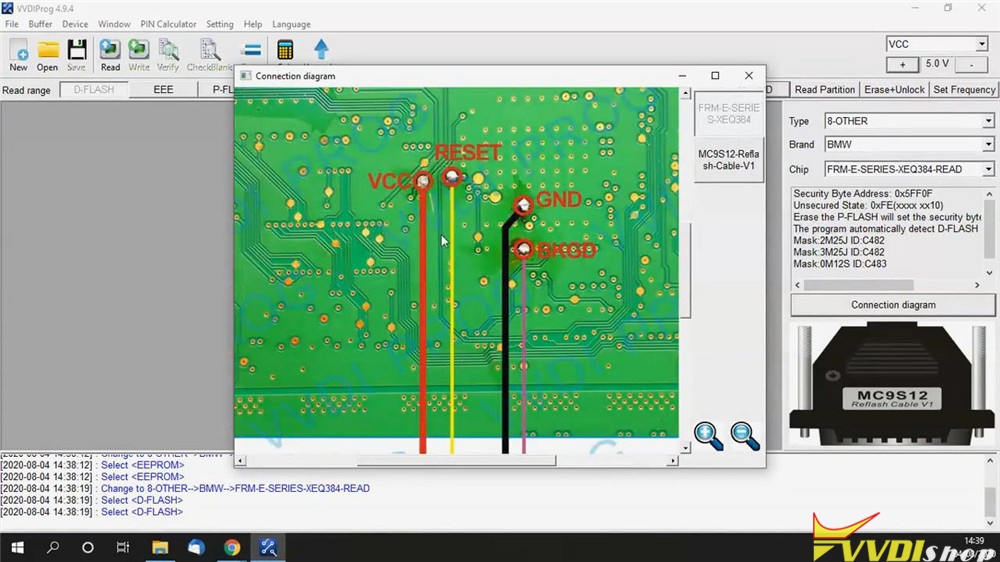Click the Read Partition button

[x=824, y=89]
